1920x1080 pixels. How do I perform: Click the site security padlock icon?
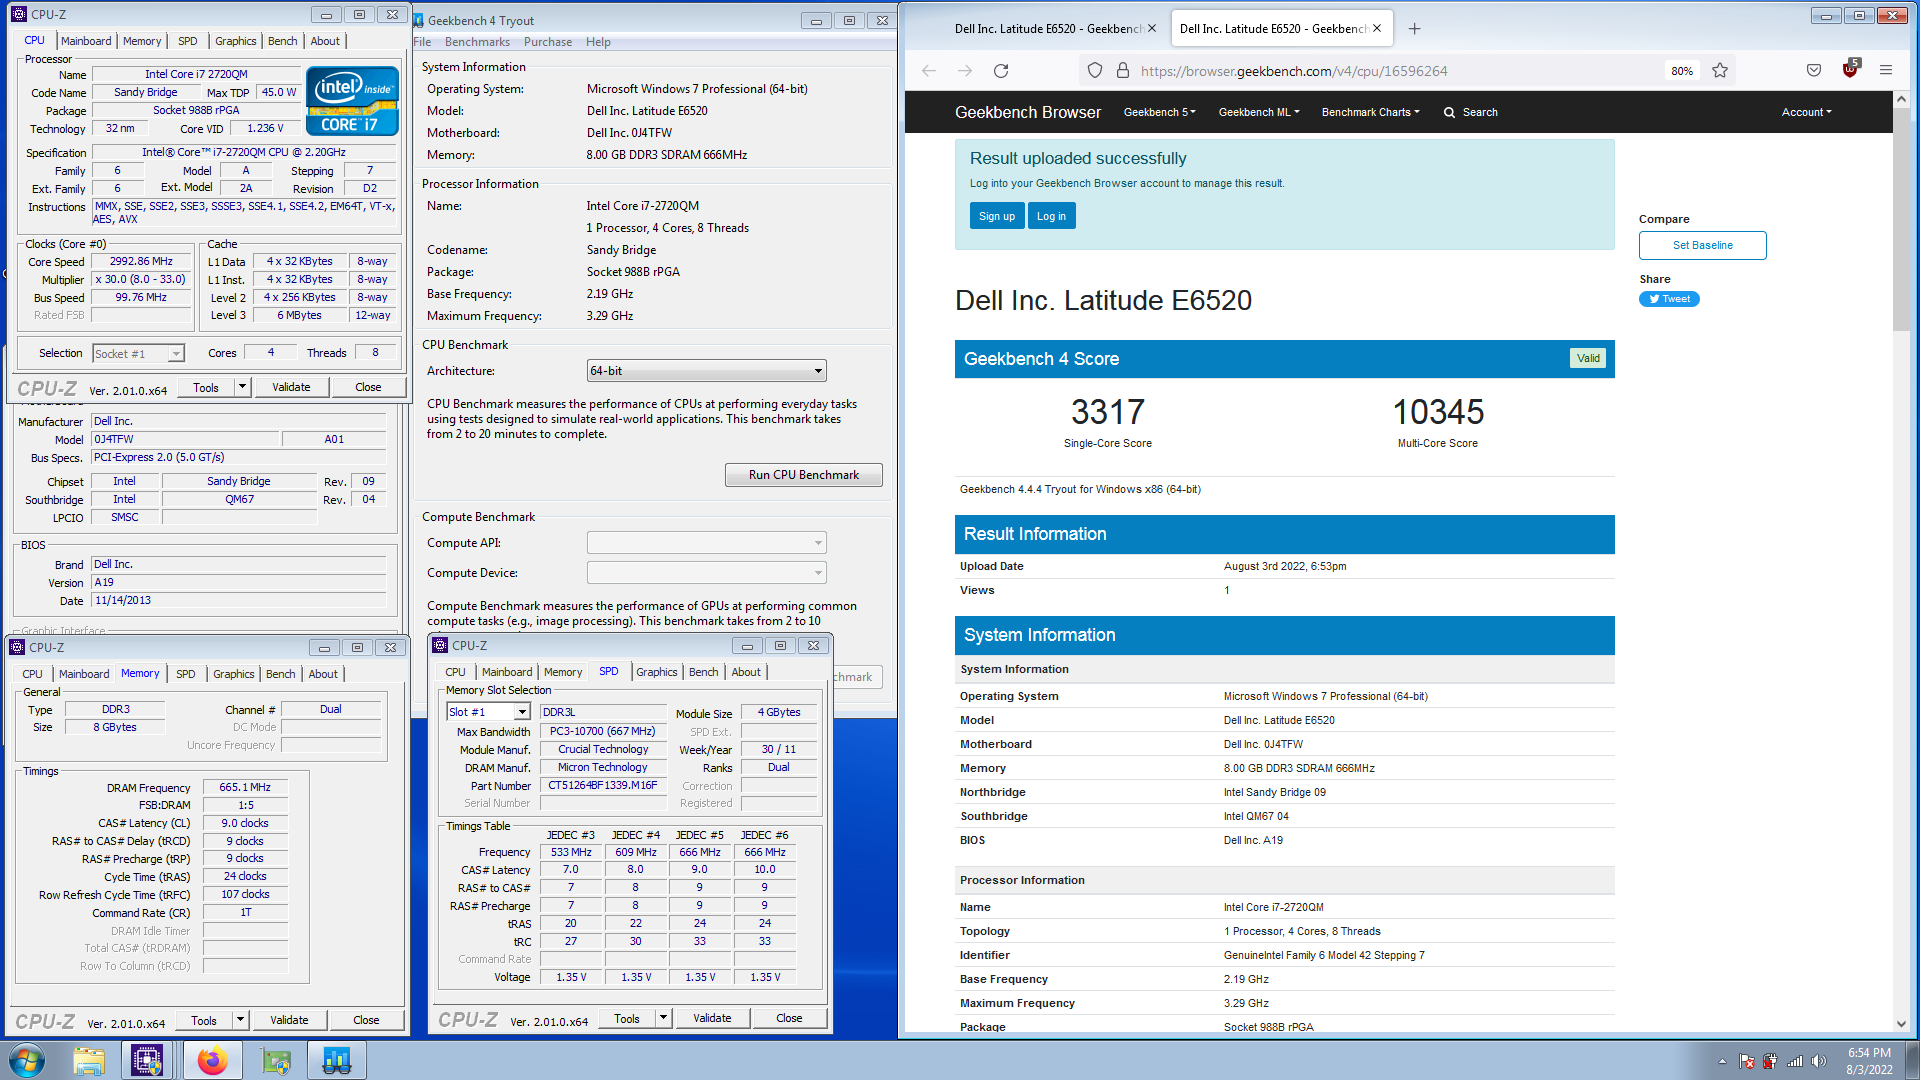[1122, 71]
